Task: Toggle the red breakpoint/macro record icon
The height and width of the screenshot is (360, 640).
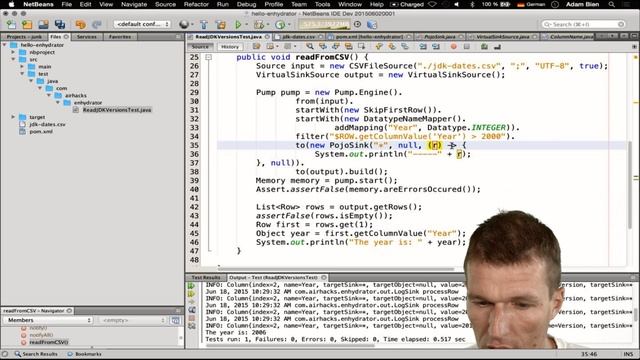Action: coord(453,47)
